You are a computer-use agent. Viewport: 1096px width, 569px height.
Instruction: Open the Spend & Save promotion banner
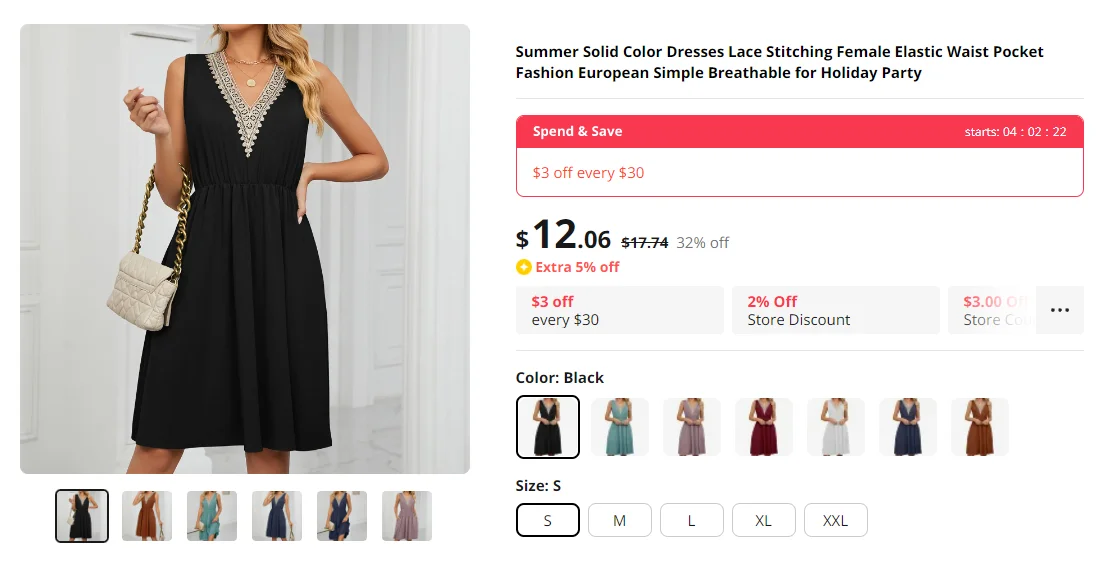[x=799, y=156]
